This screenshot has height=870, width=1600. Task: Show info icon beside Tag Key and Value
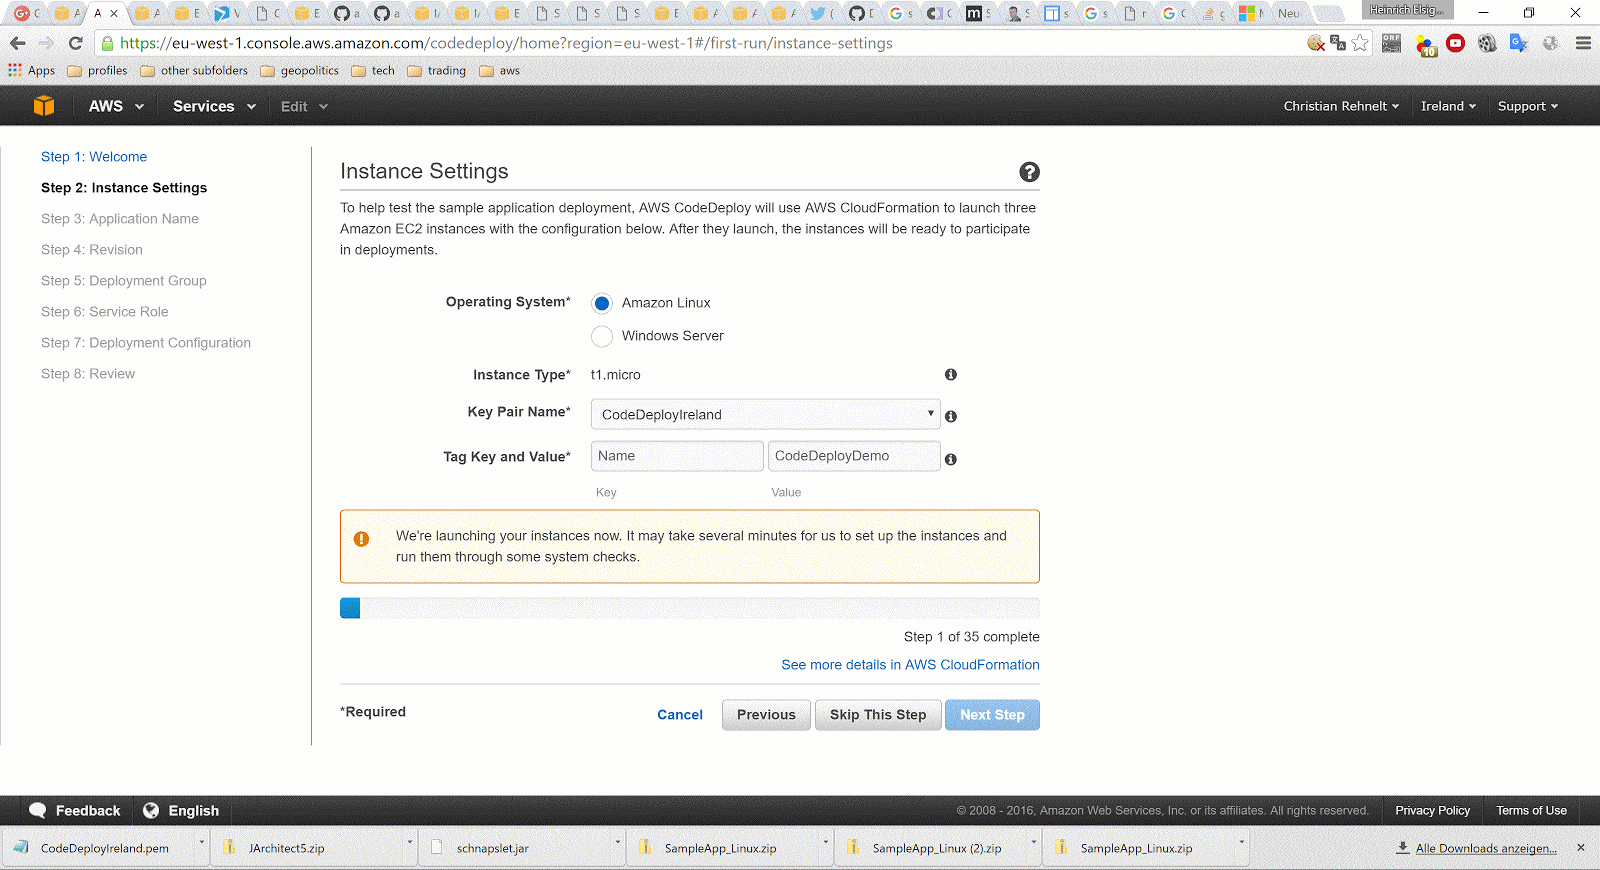coord(951,459)
